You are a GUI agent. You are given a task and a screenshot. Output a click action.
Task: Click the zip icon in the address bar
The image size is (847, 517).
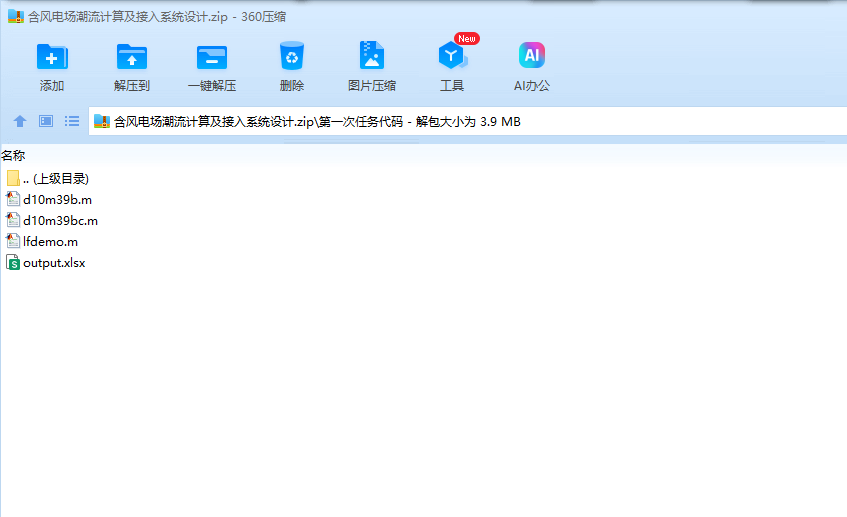102,121
